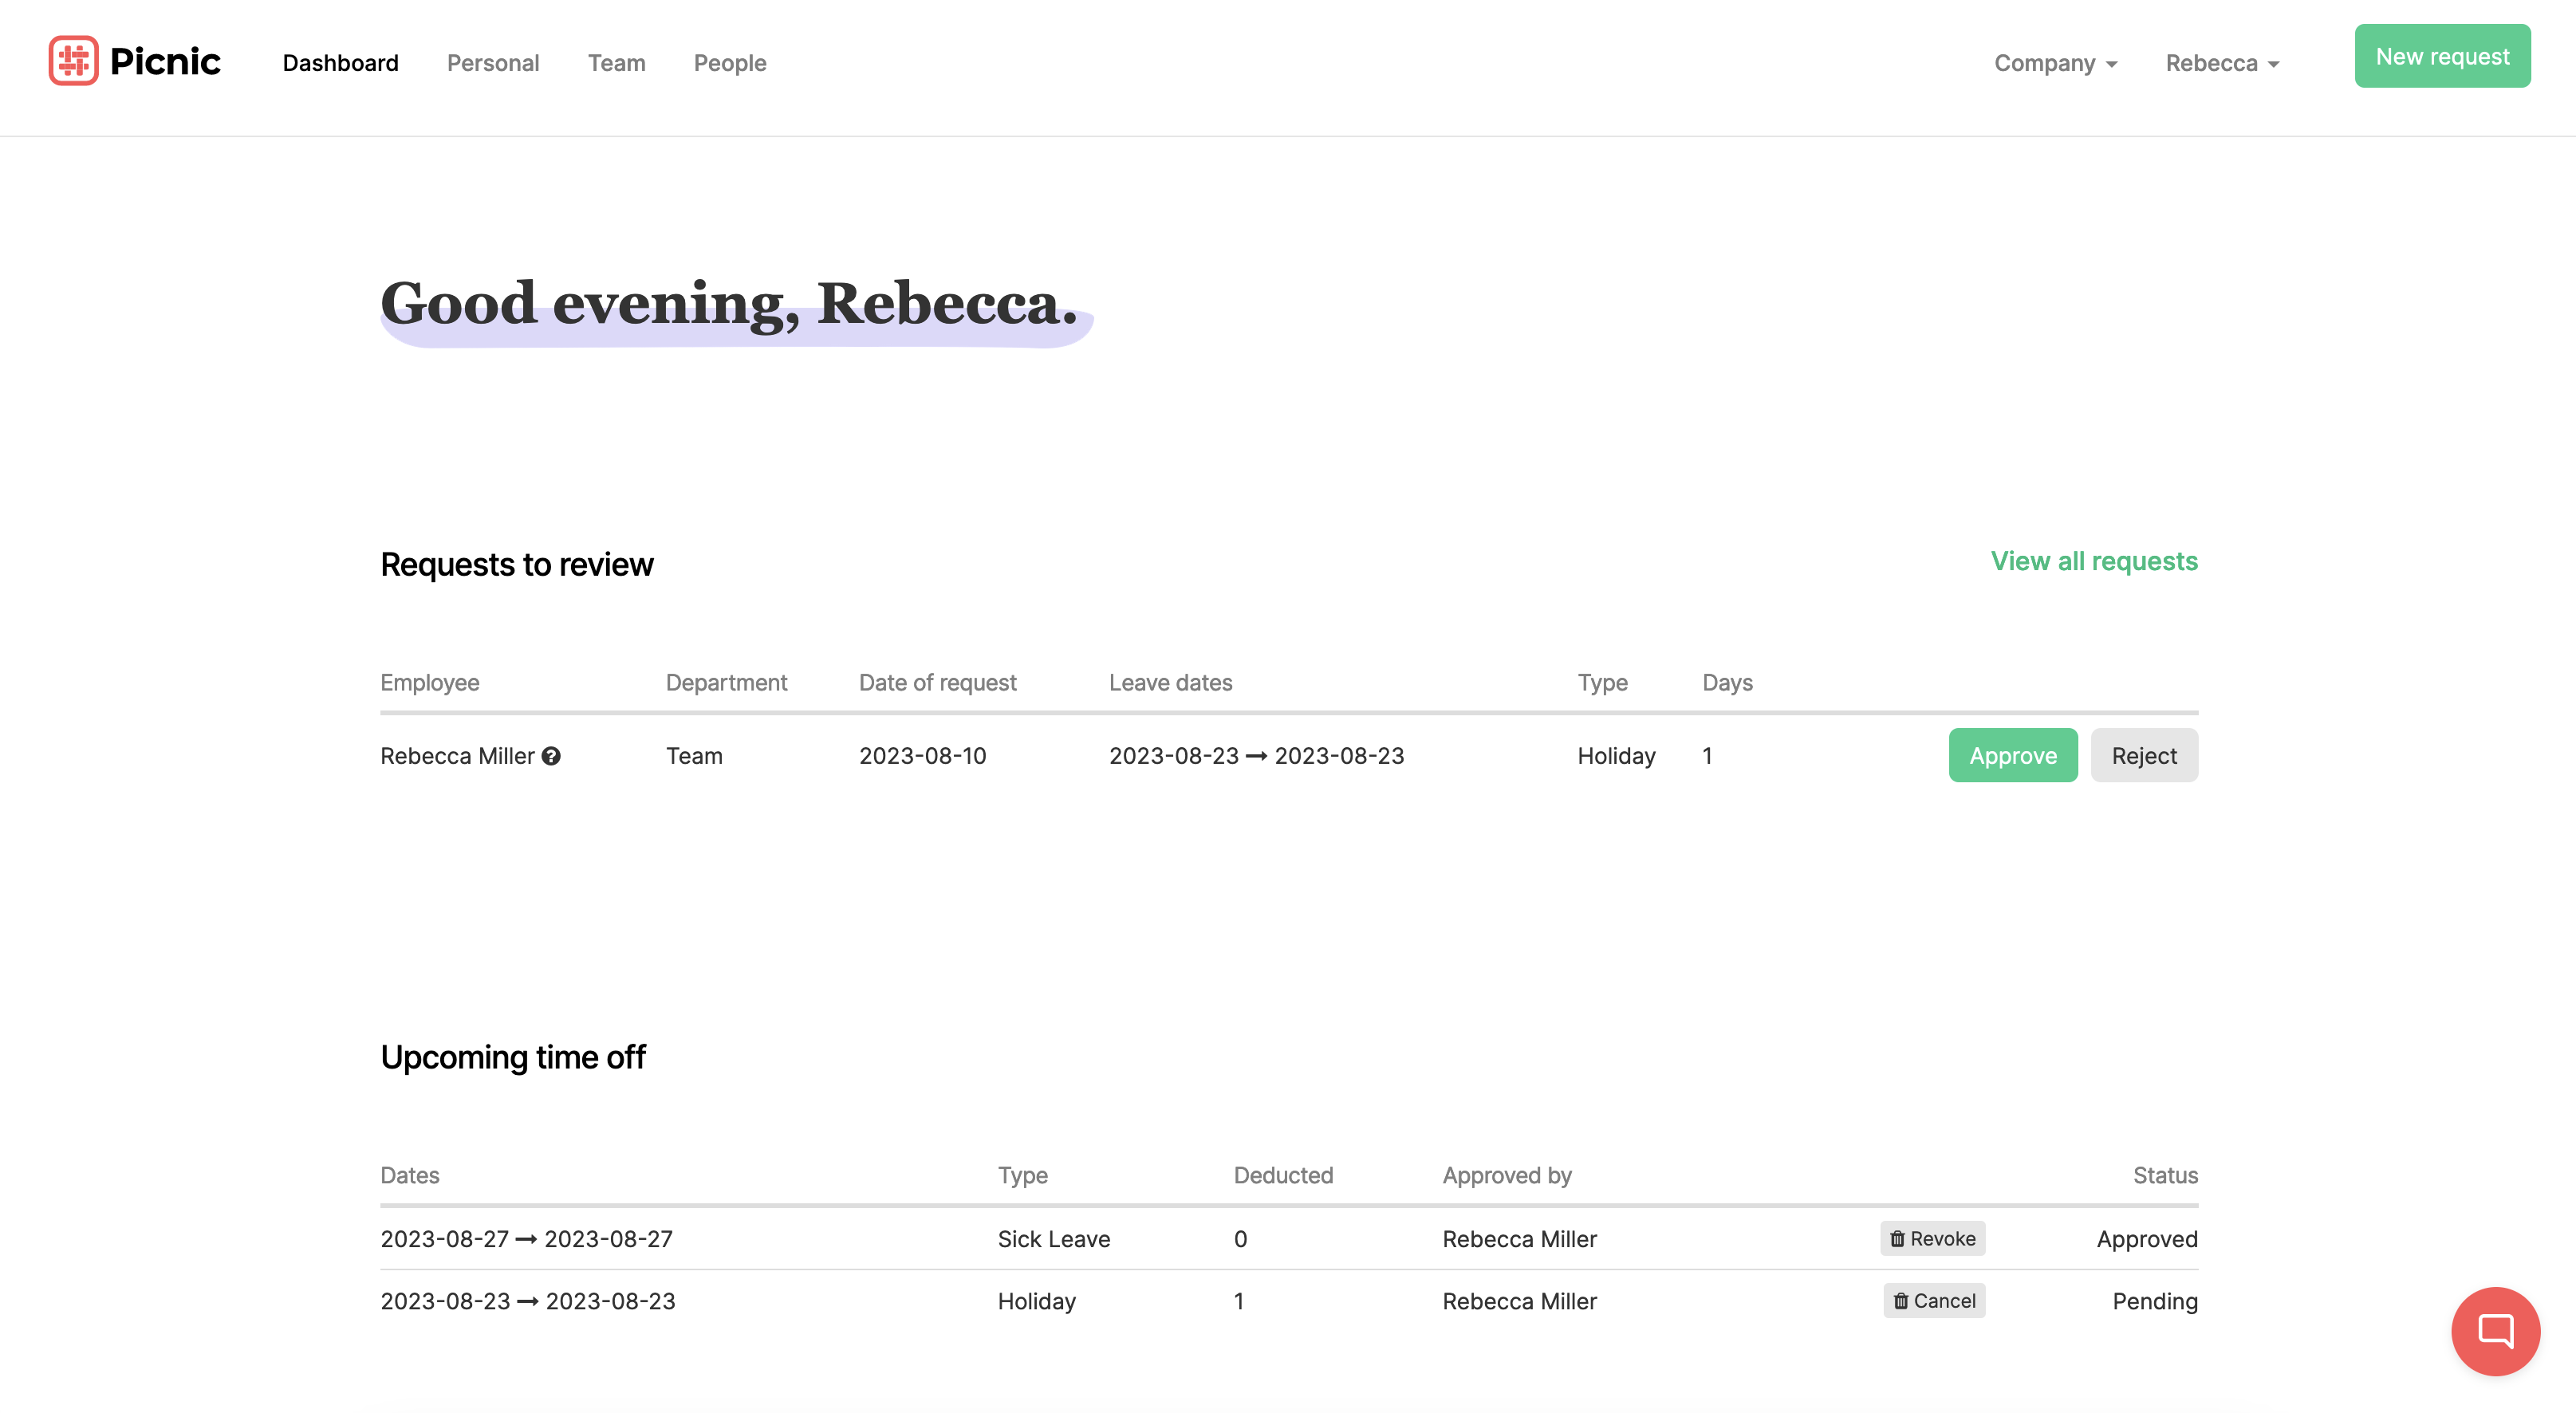The image size is (2576, 1413).
Task: Switch to the Personal tab
Action: [x=493, y=63]
